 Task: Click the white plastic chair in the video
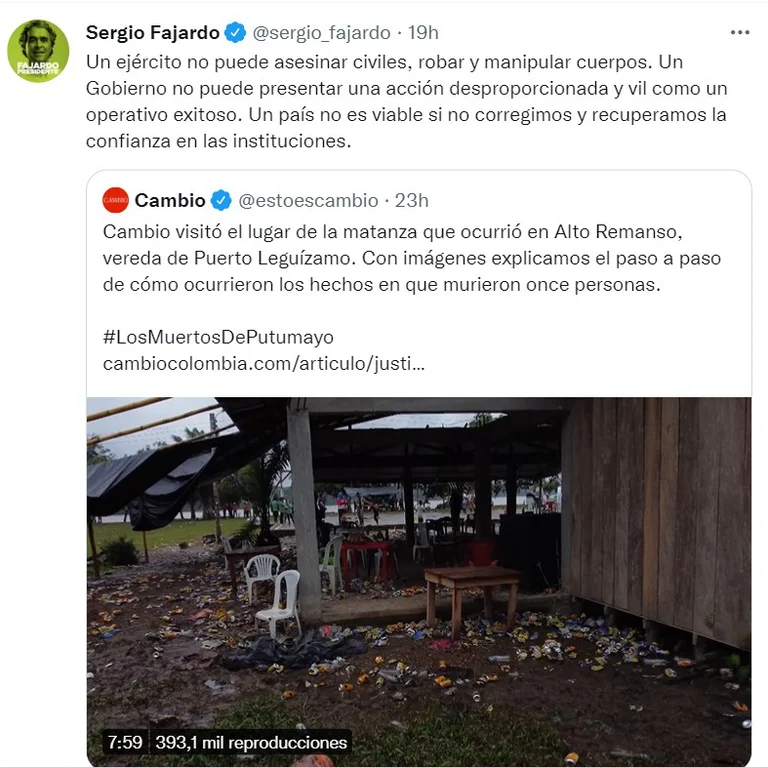[x=280, y=603]
